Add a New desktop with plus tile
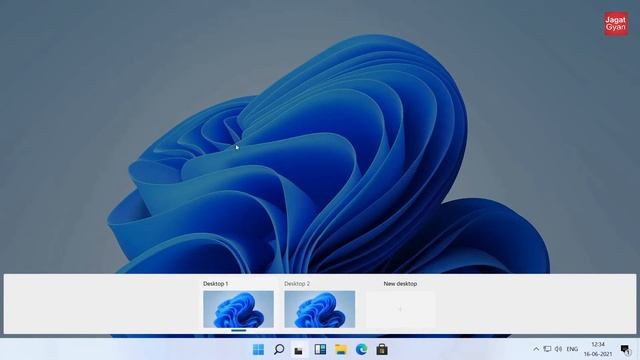The width and height of the screenshot is (640, 360). (400, 309)
